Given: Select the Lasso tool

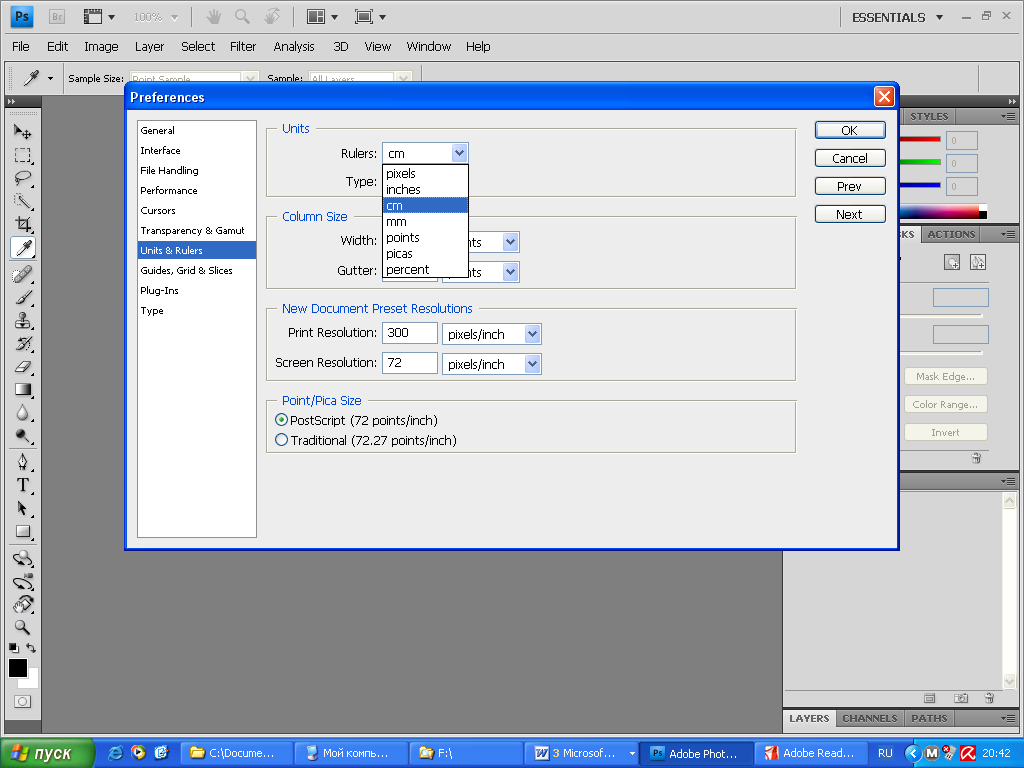Looking at the screenshot, I should tap(23, 178).
